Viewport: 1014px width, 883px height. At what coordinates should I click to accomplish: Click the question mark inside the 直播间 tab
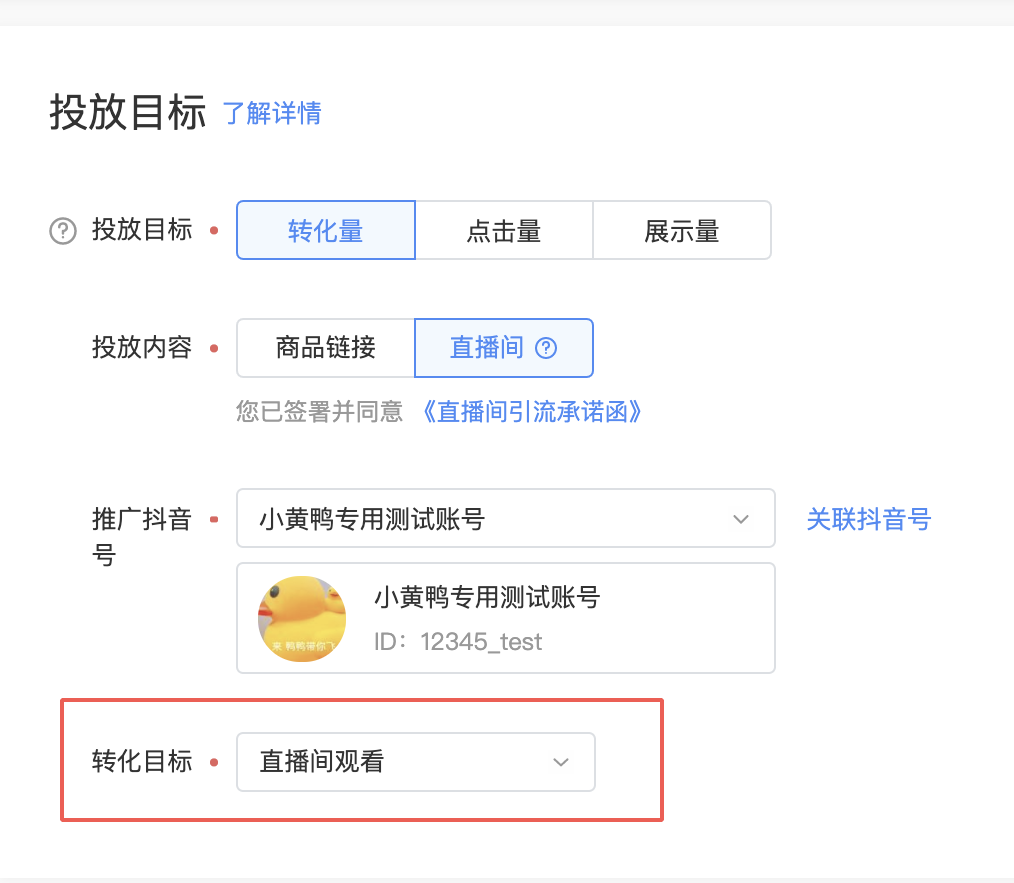[x=545, y=348]
